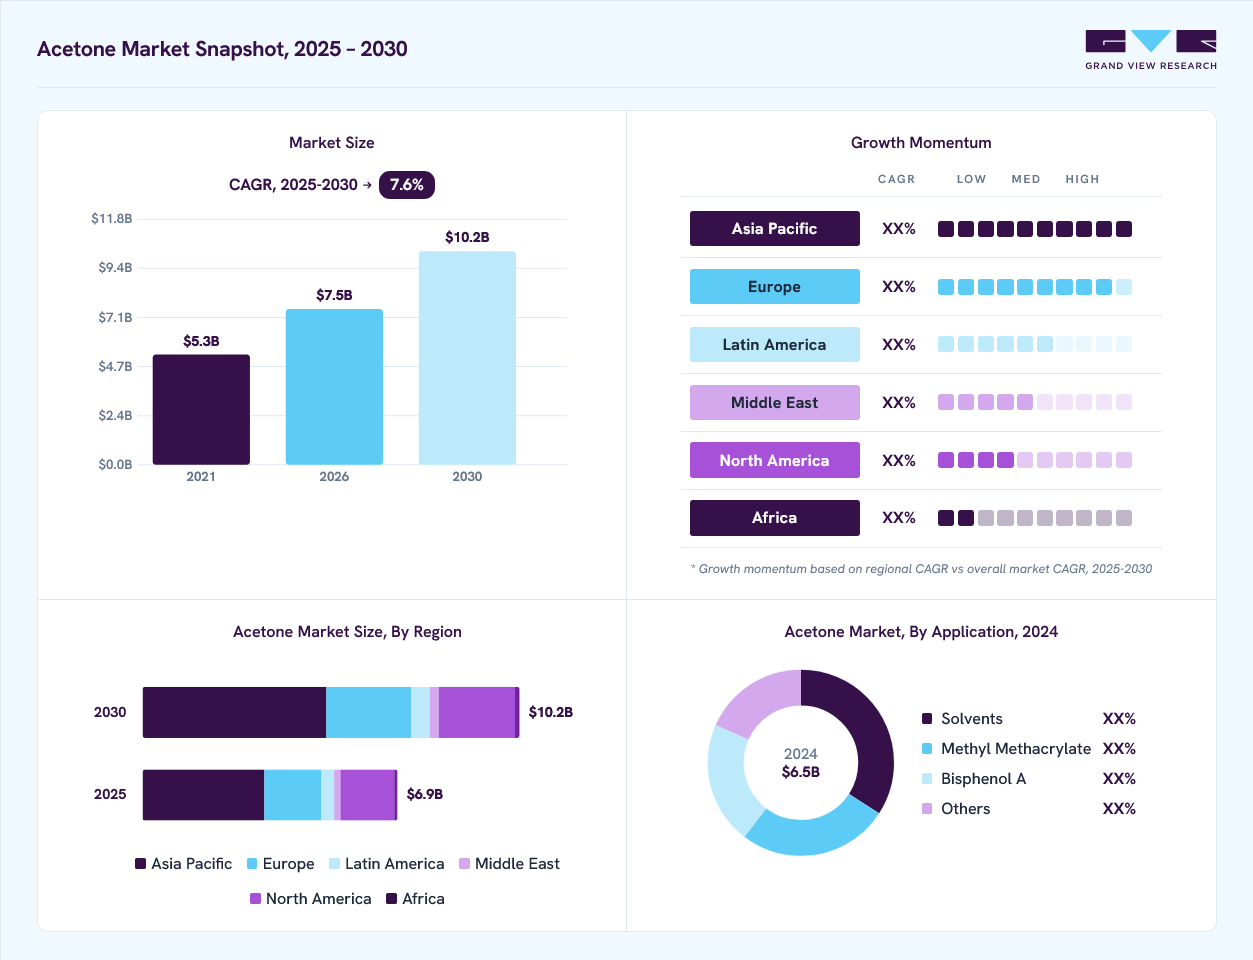
Task: Click the Africa legend swatch under region chart
Action: click(392, 899)
